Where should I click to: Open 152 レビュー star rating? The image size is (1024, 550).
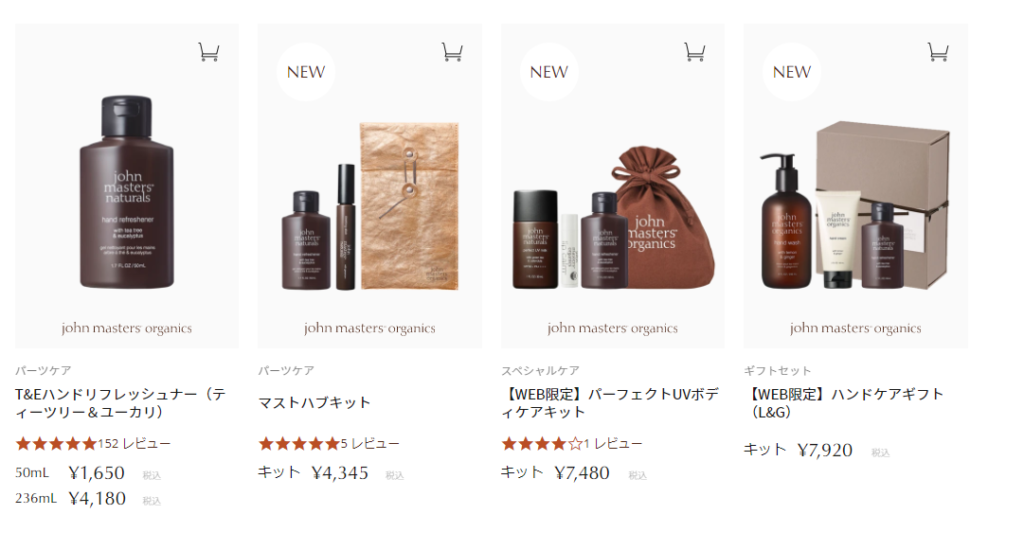coord(93,444)
